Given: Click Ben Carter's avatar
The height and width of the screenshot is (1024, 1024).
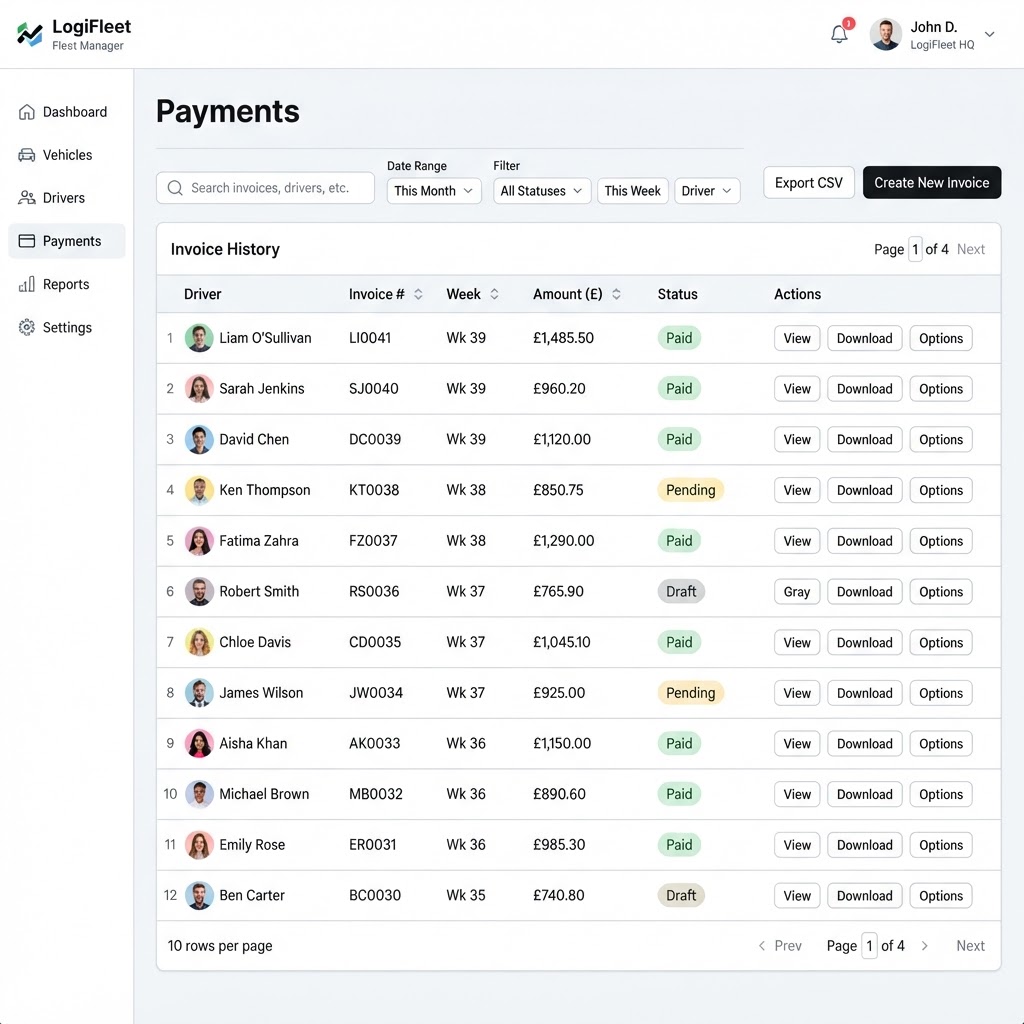Looking at the screenshot, I should 199,895.
